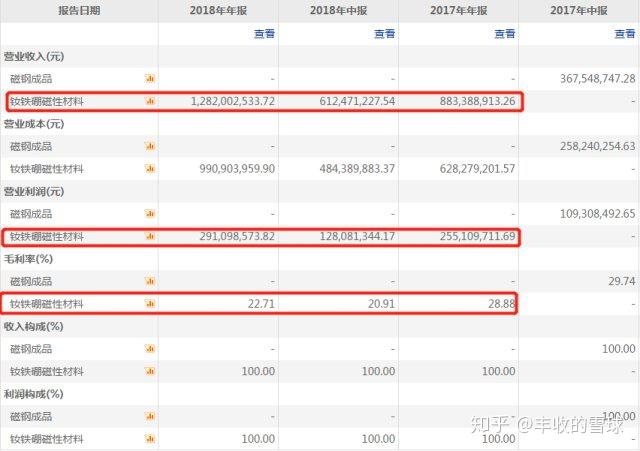Click gross margin value 28.88

(498, 304)
